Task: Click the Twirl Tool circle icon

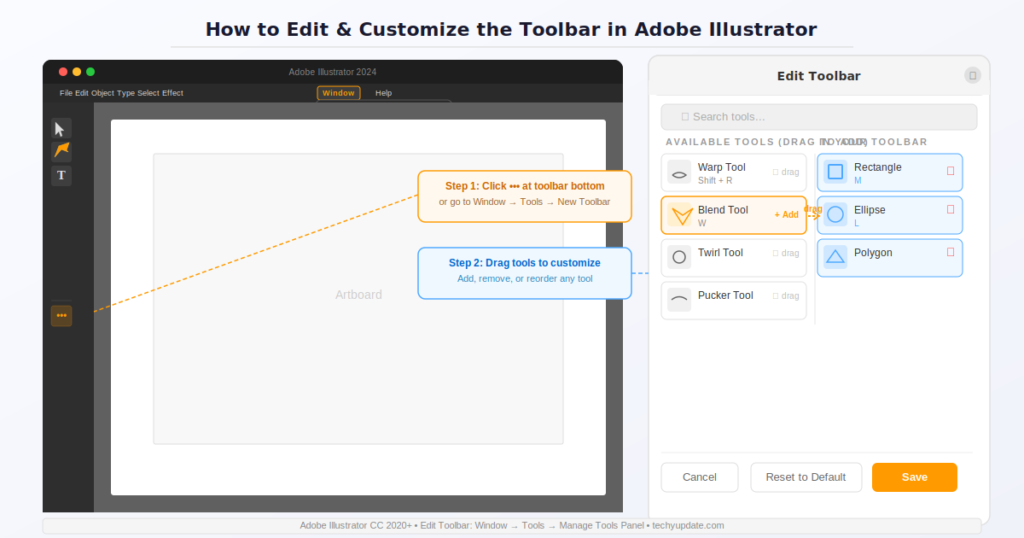Action: [679, 257]
